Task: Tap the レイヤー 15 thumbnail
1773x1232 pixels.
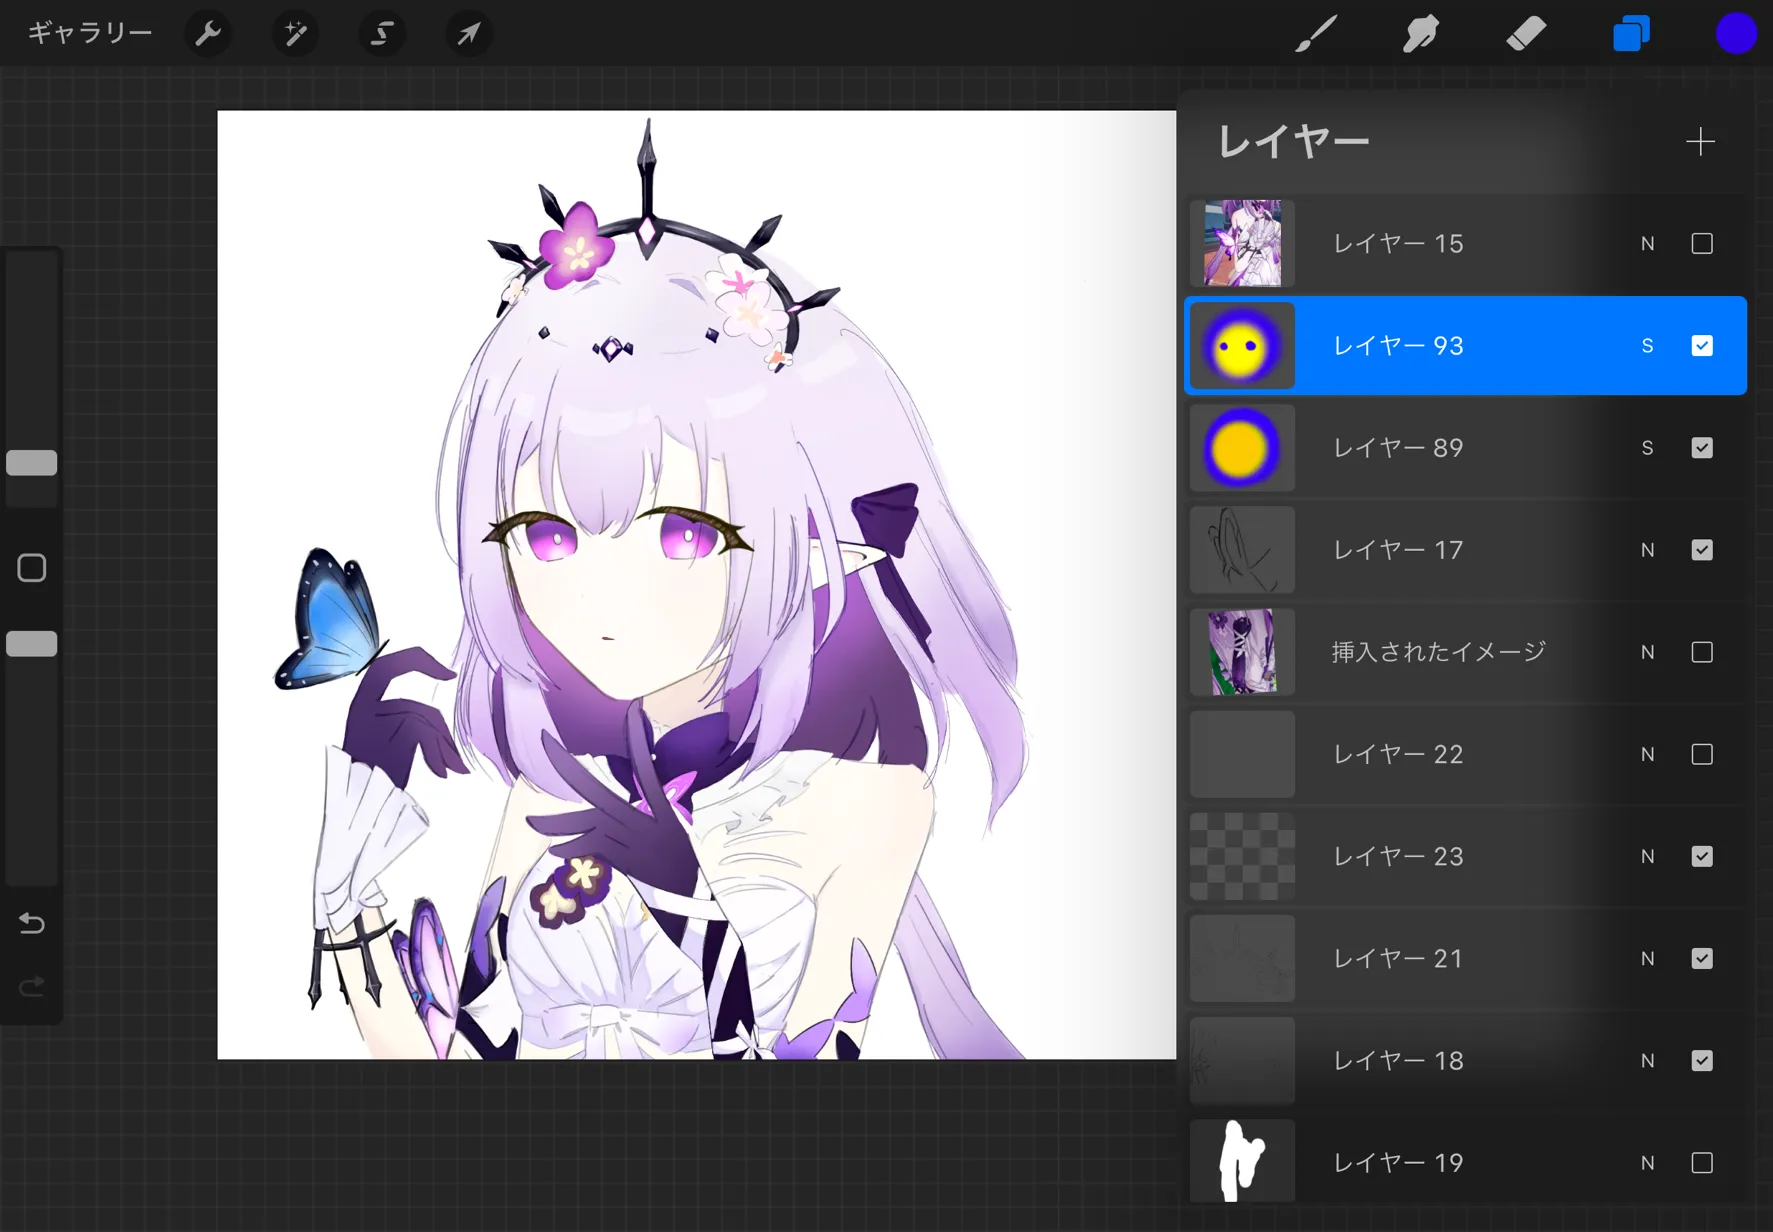Action: point(1242,244)
